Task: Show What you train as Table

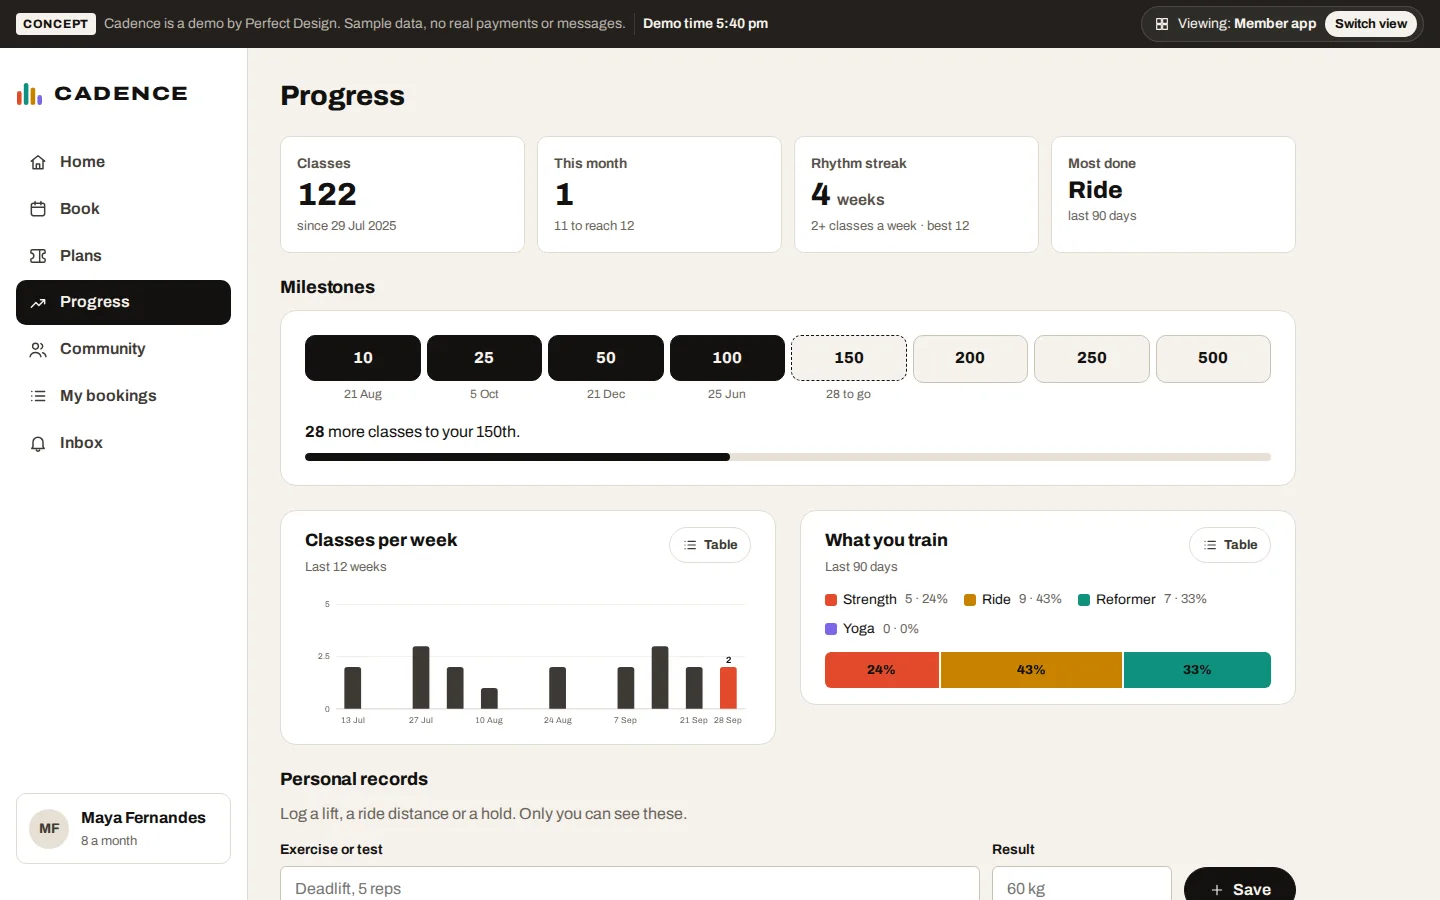Action: (x=1230, y=545)
